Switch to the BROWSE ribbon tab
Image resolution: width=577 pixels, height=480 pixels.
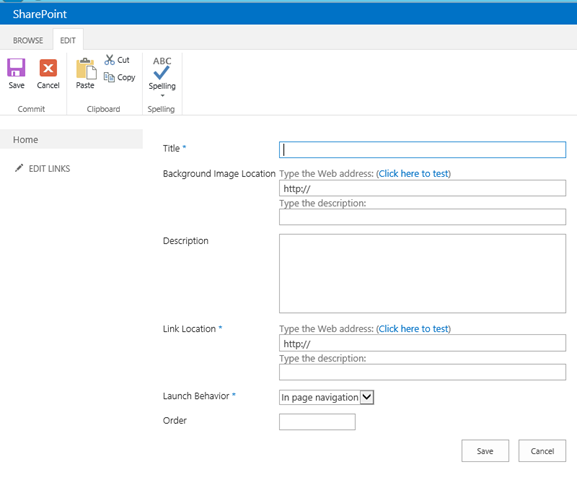pyautogui.click(x=28, y=40)
